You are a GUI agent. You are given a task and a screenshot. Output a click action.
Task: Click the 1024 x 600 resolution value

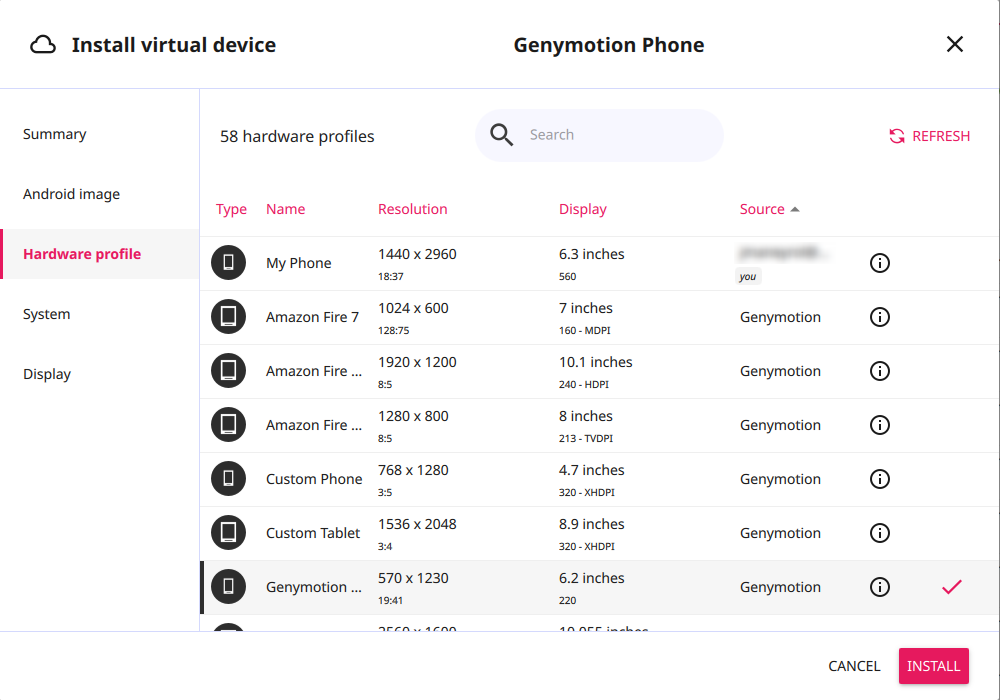tap(413, 308)
